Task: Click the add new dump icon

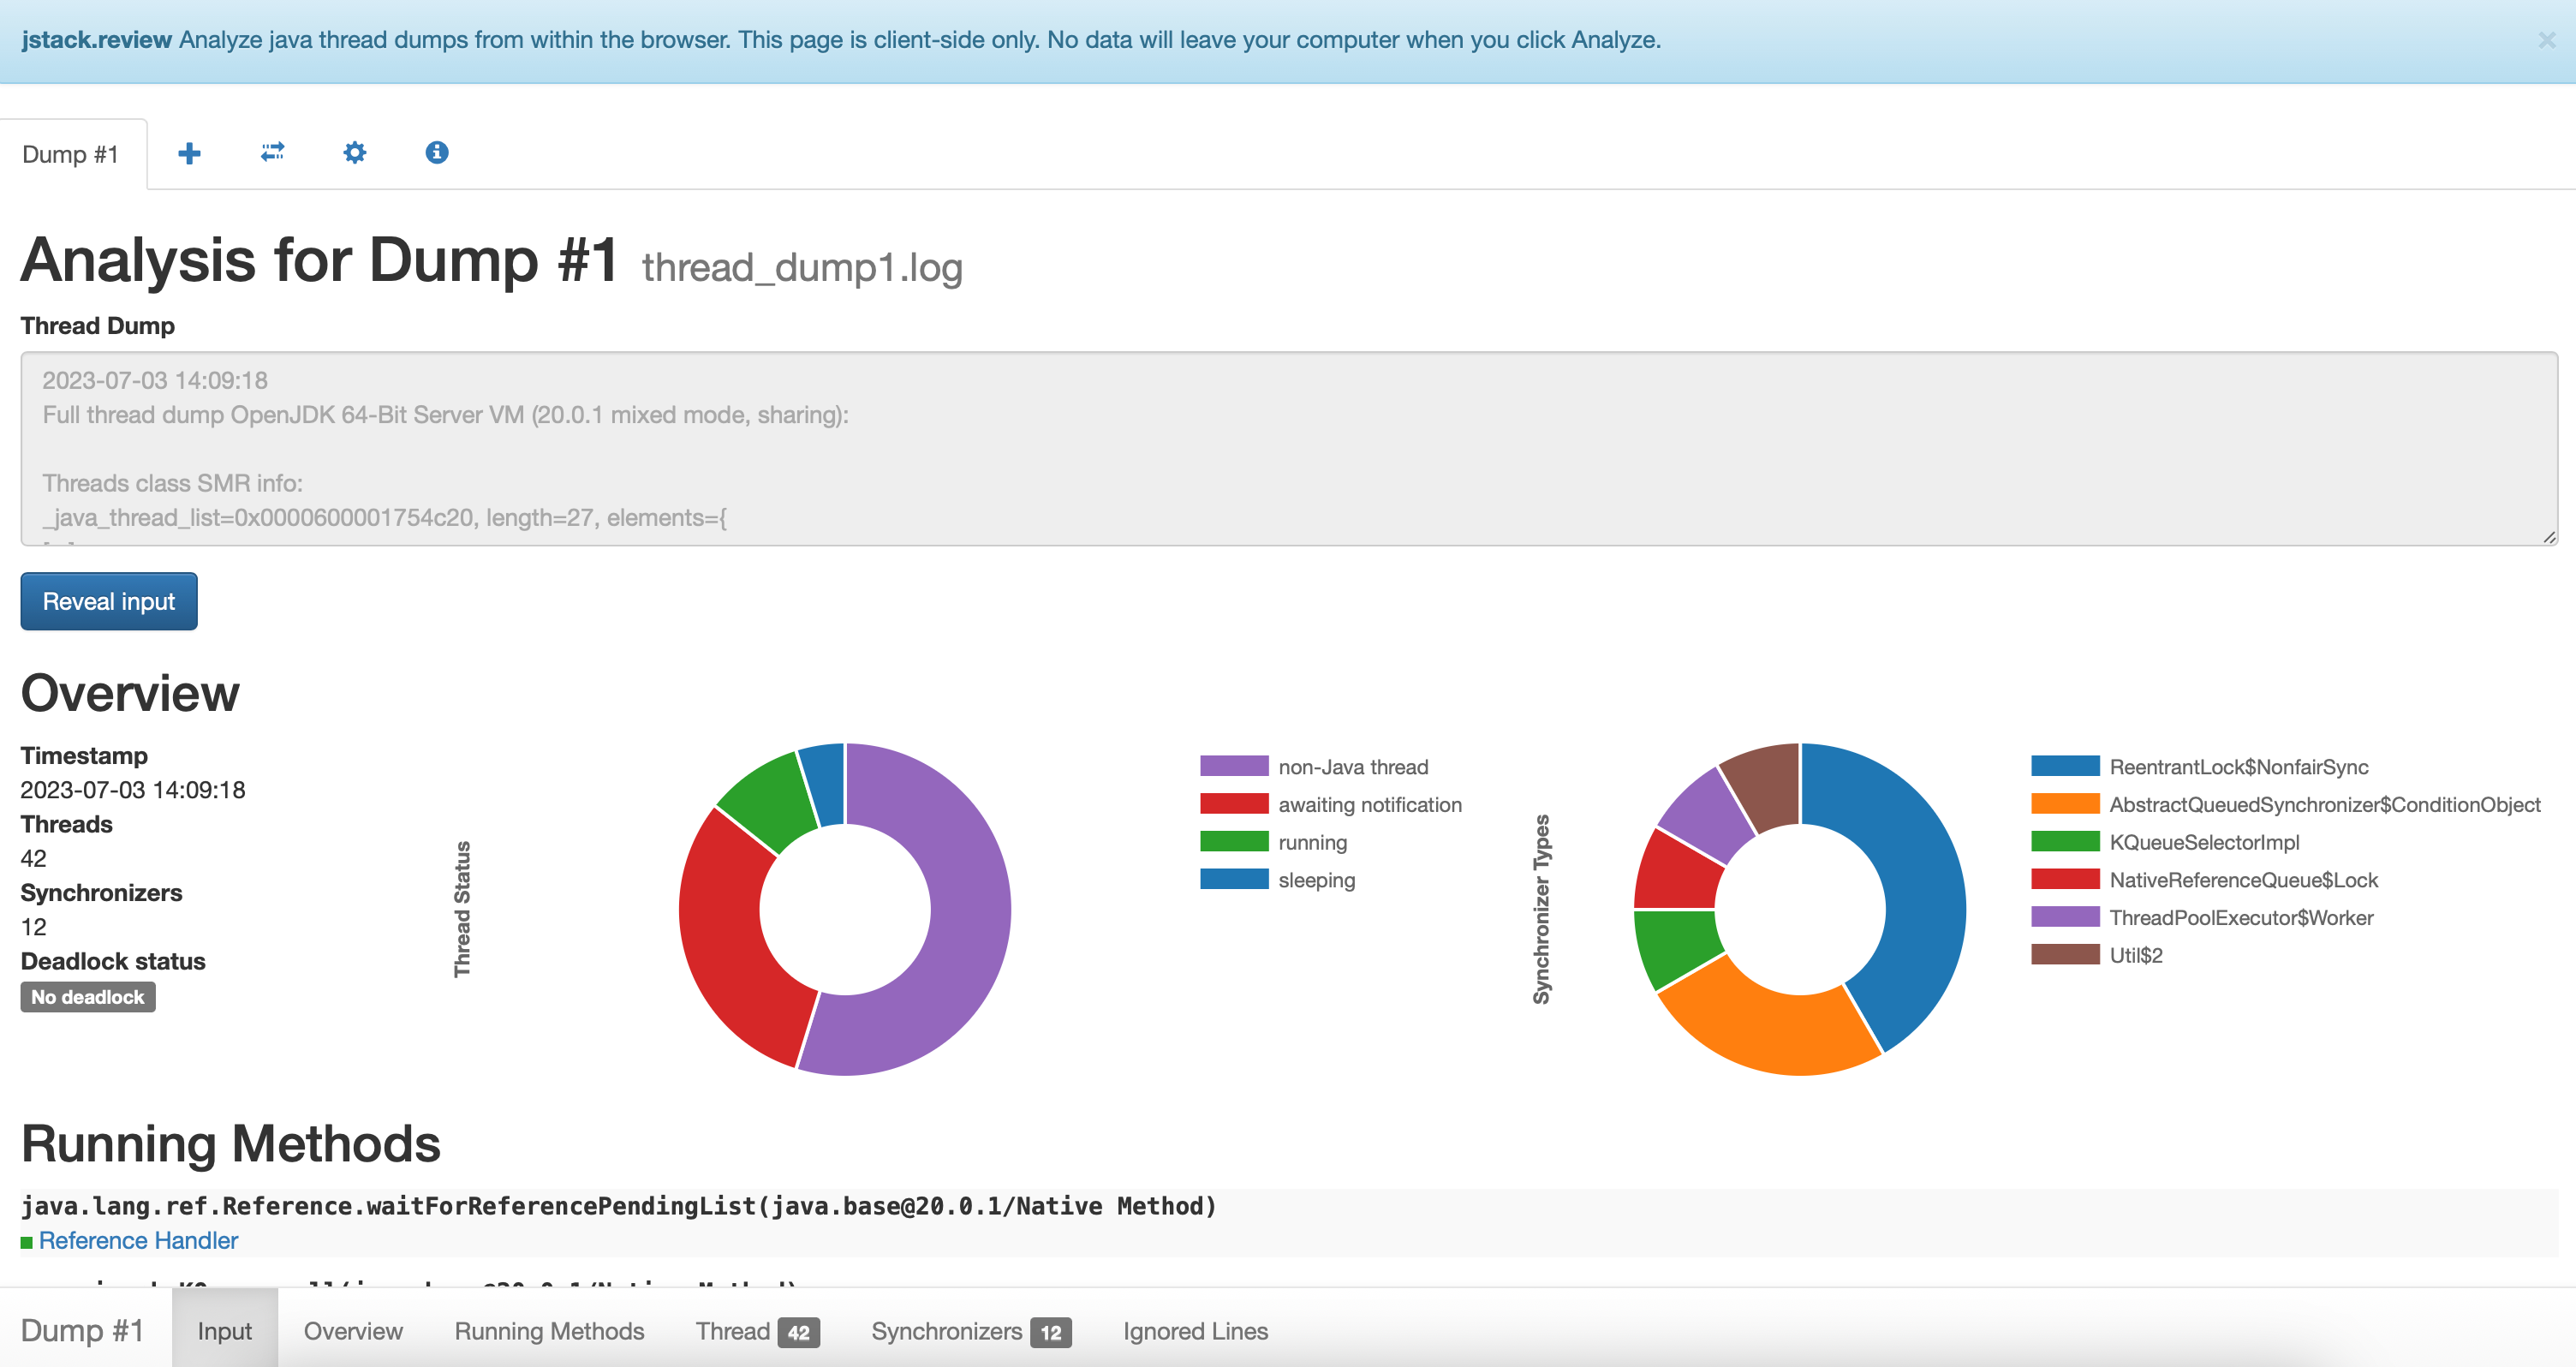Action: click(x=189, y=152)
